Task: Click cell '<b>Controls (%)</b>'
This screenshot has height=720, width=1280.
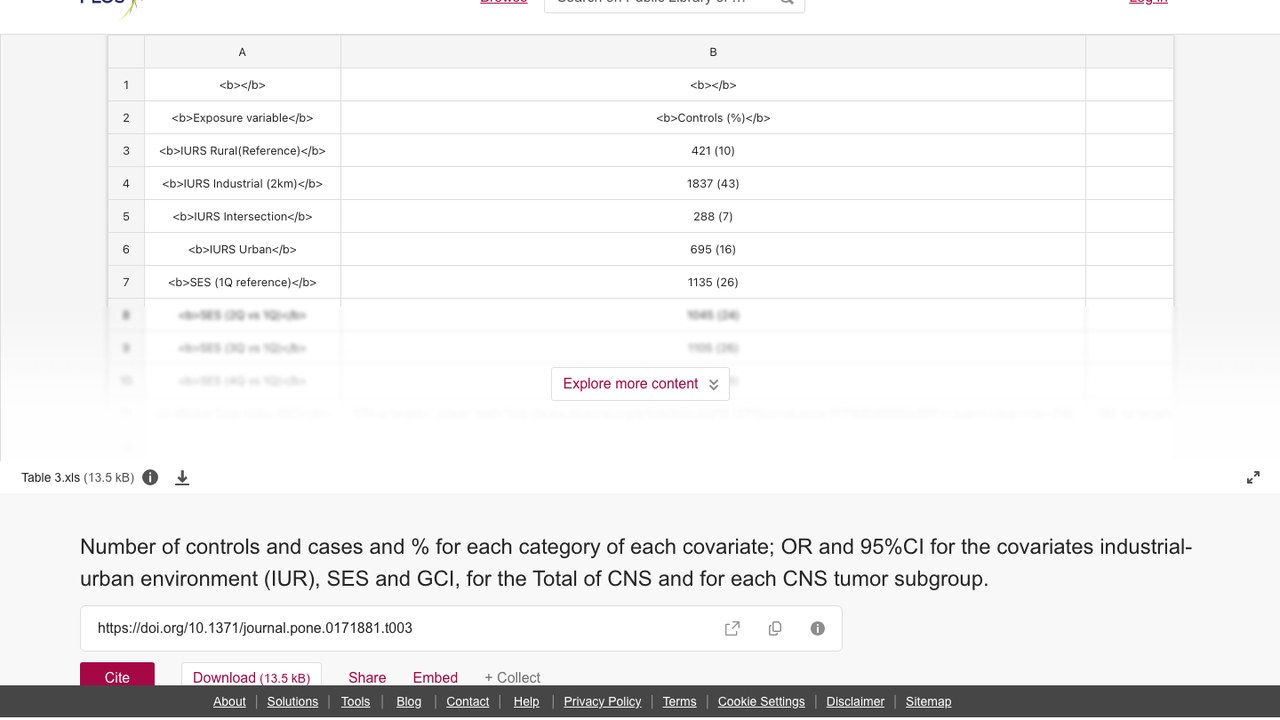Action: (713, 118)
